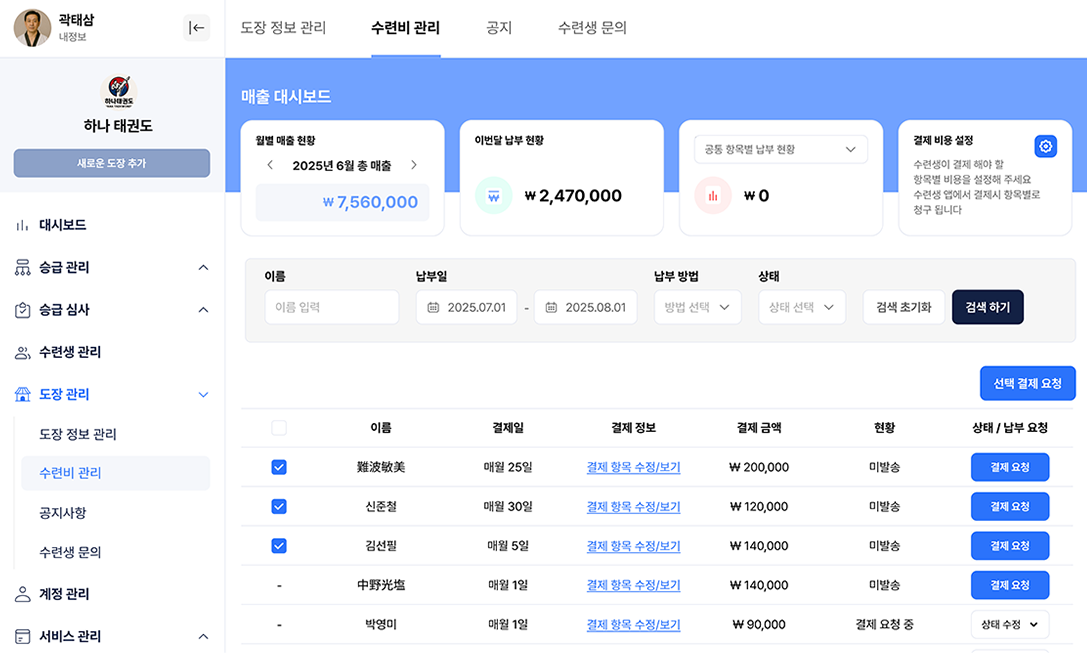Click the 승급 관리 hierarchy icon
Viewport: 1088px width, 654px height.
[22, 267]
